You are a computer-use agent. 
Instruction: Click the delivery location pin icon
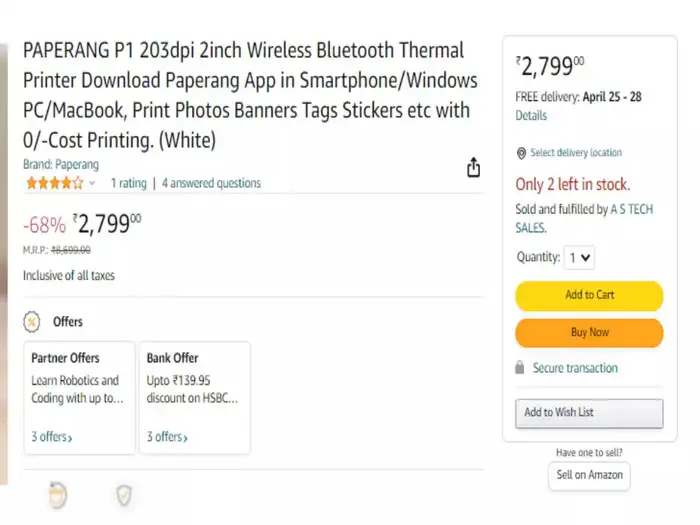click(x=521, y=153)
